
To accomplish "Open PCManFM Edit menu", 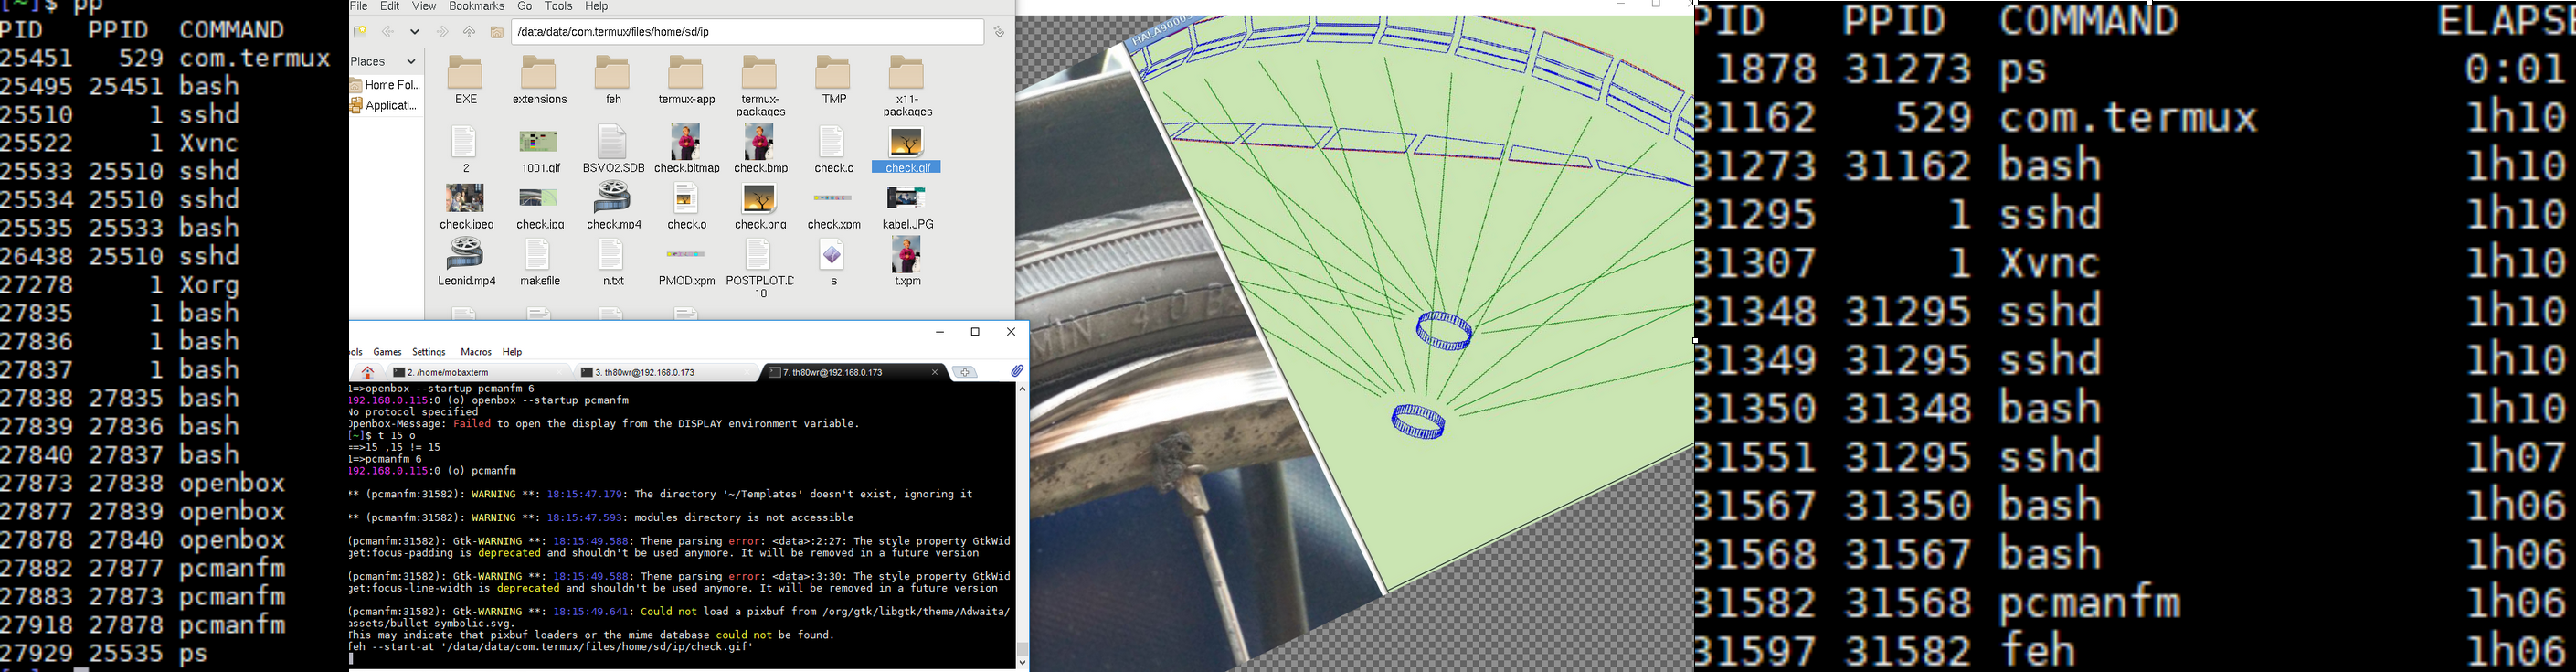I will coord(391,6).
